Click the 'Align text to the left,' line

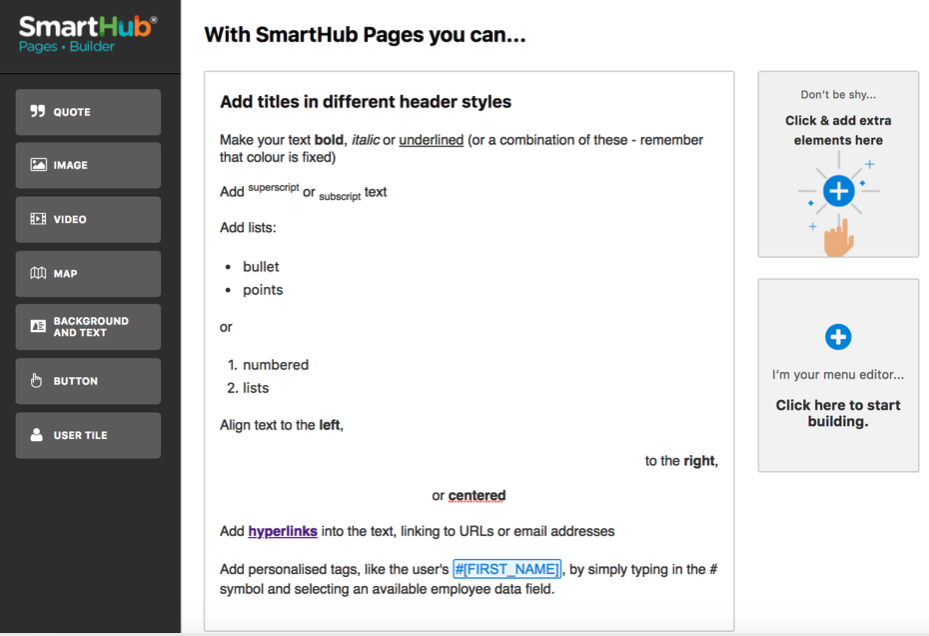click(x=281, y=425)
